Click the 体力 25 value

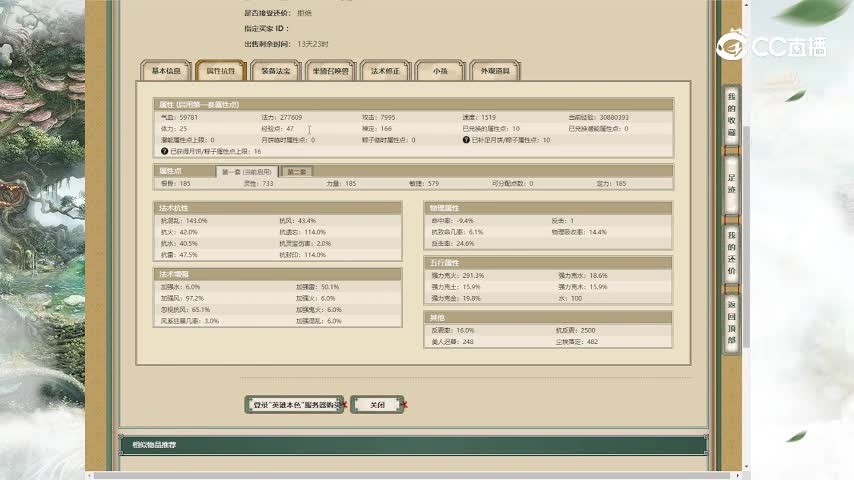click(x=174, y=129)
